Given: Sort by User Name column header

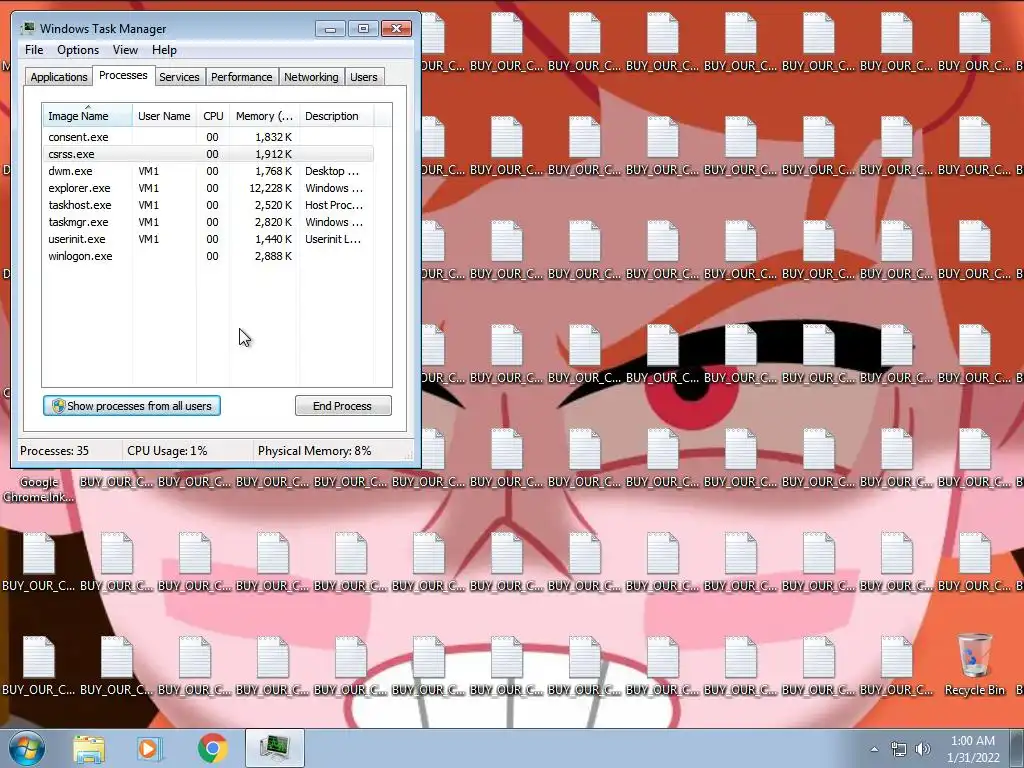Looking at the screenshot, I should click(164, 116).
